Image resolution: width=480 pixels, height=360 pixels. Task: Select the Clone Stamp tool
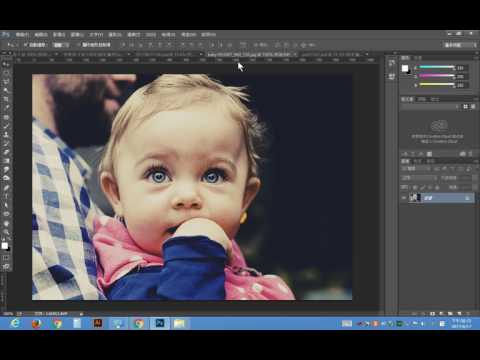6,134
